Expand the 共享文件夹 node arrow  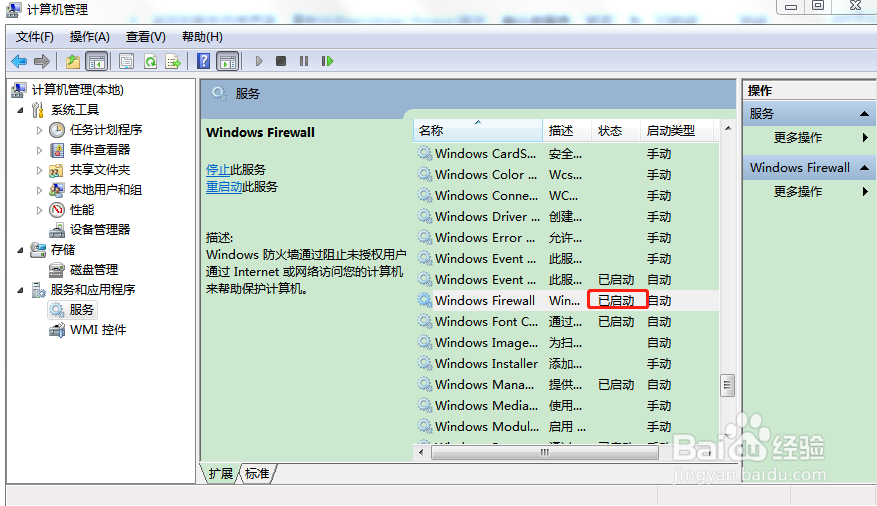39,171
